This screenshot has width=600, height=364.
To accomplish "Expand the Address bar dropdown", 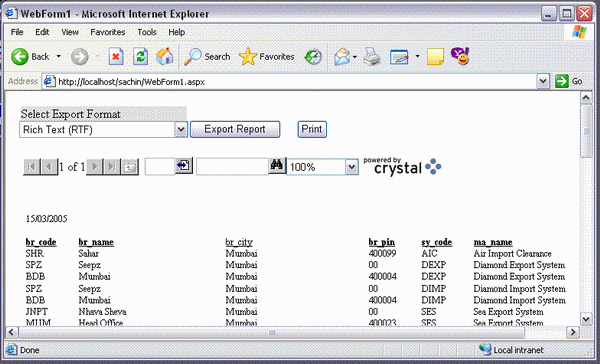I will (543, 81).
